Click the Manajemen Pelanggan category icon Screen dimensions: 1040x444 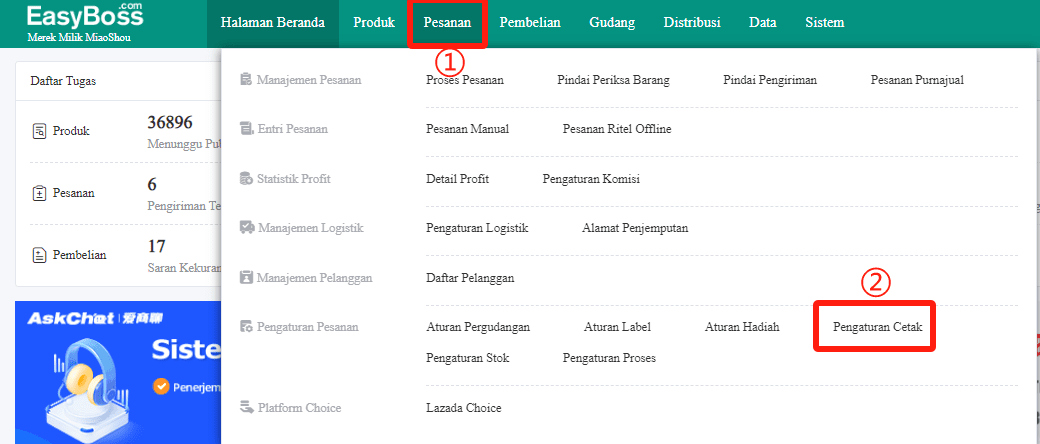tap(245, 277)
